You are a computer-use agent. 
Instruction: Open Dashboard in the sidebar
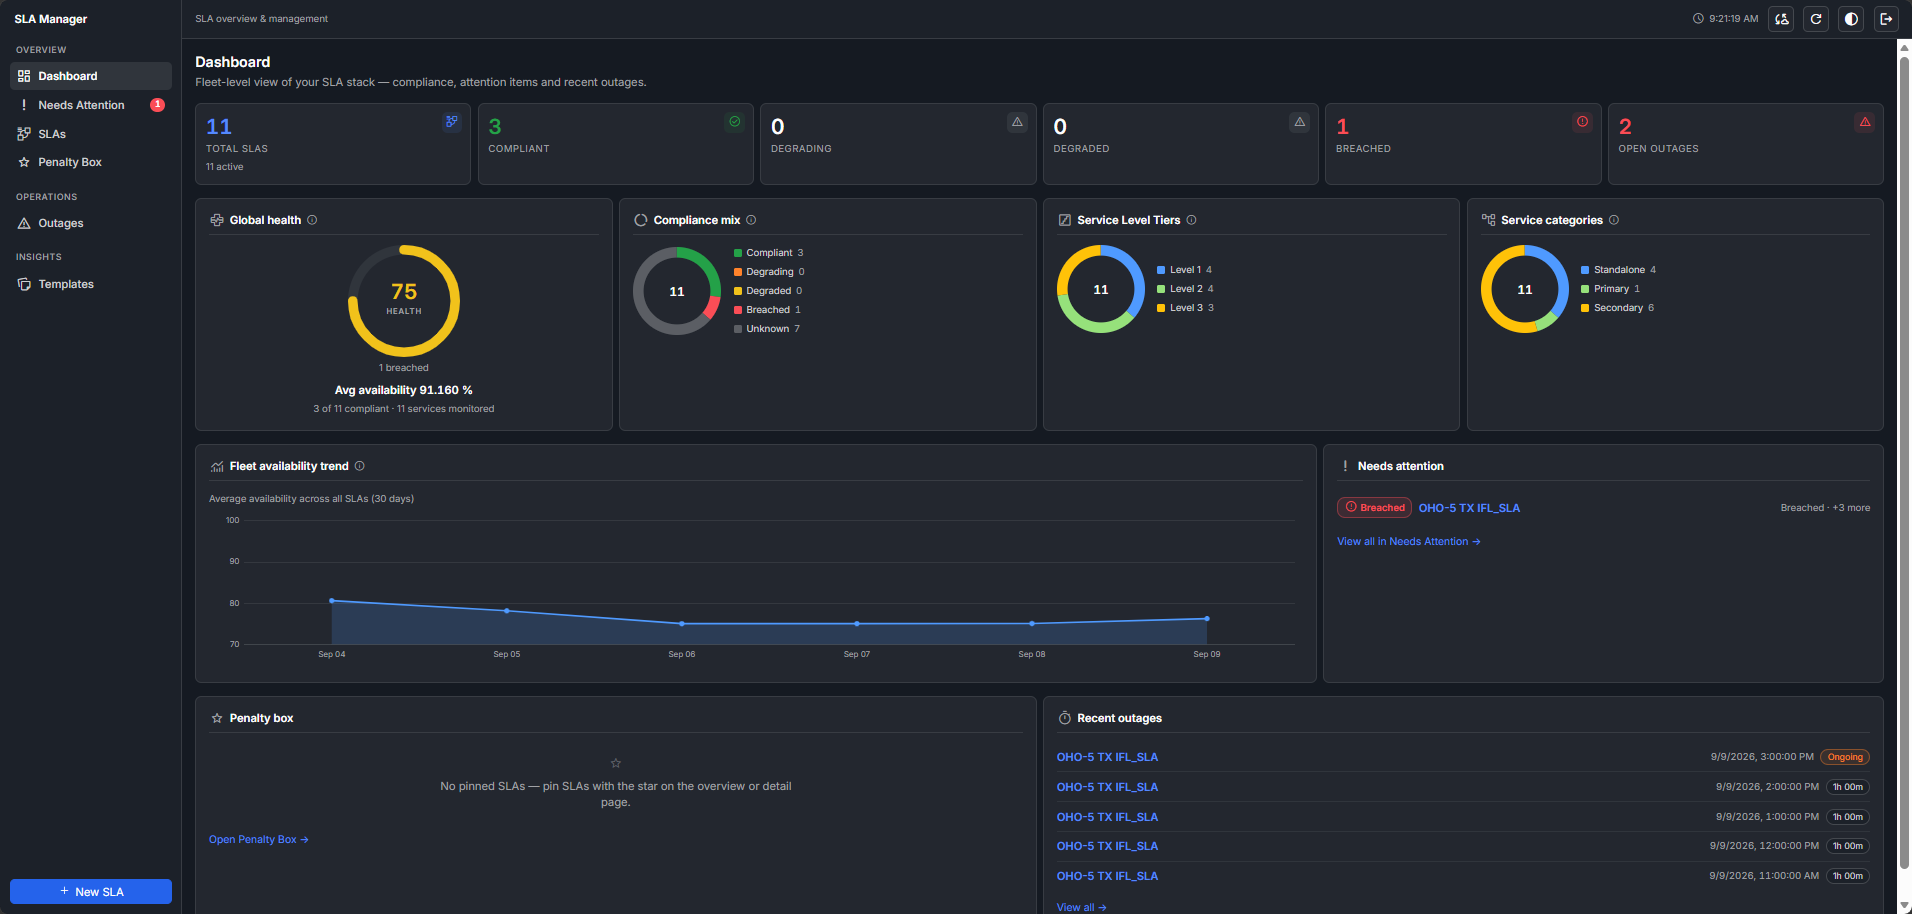[91, 76]
